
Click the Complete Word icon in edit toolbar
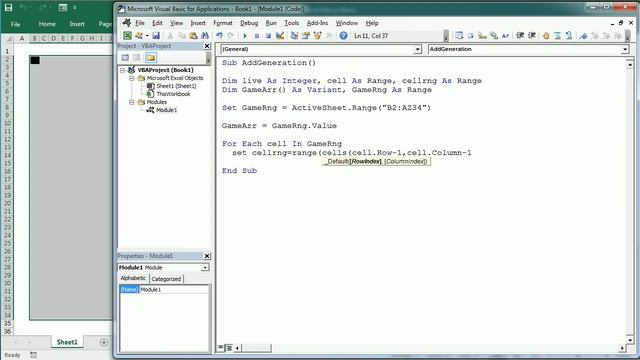coord(505,36)
